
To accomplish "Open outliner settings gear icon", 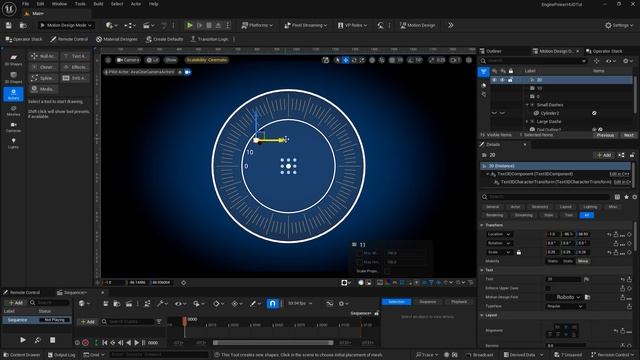I will click(627, 61).
